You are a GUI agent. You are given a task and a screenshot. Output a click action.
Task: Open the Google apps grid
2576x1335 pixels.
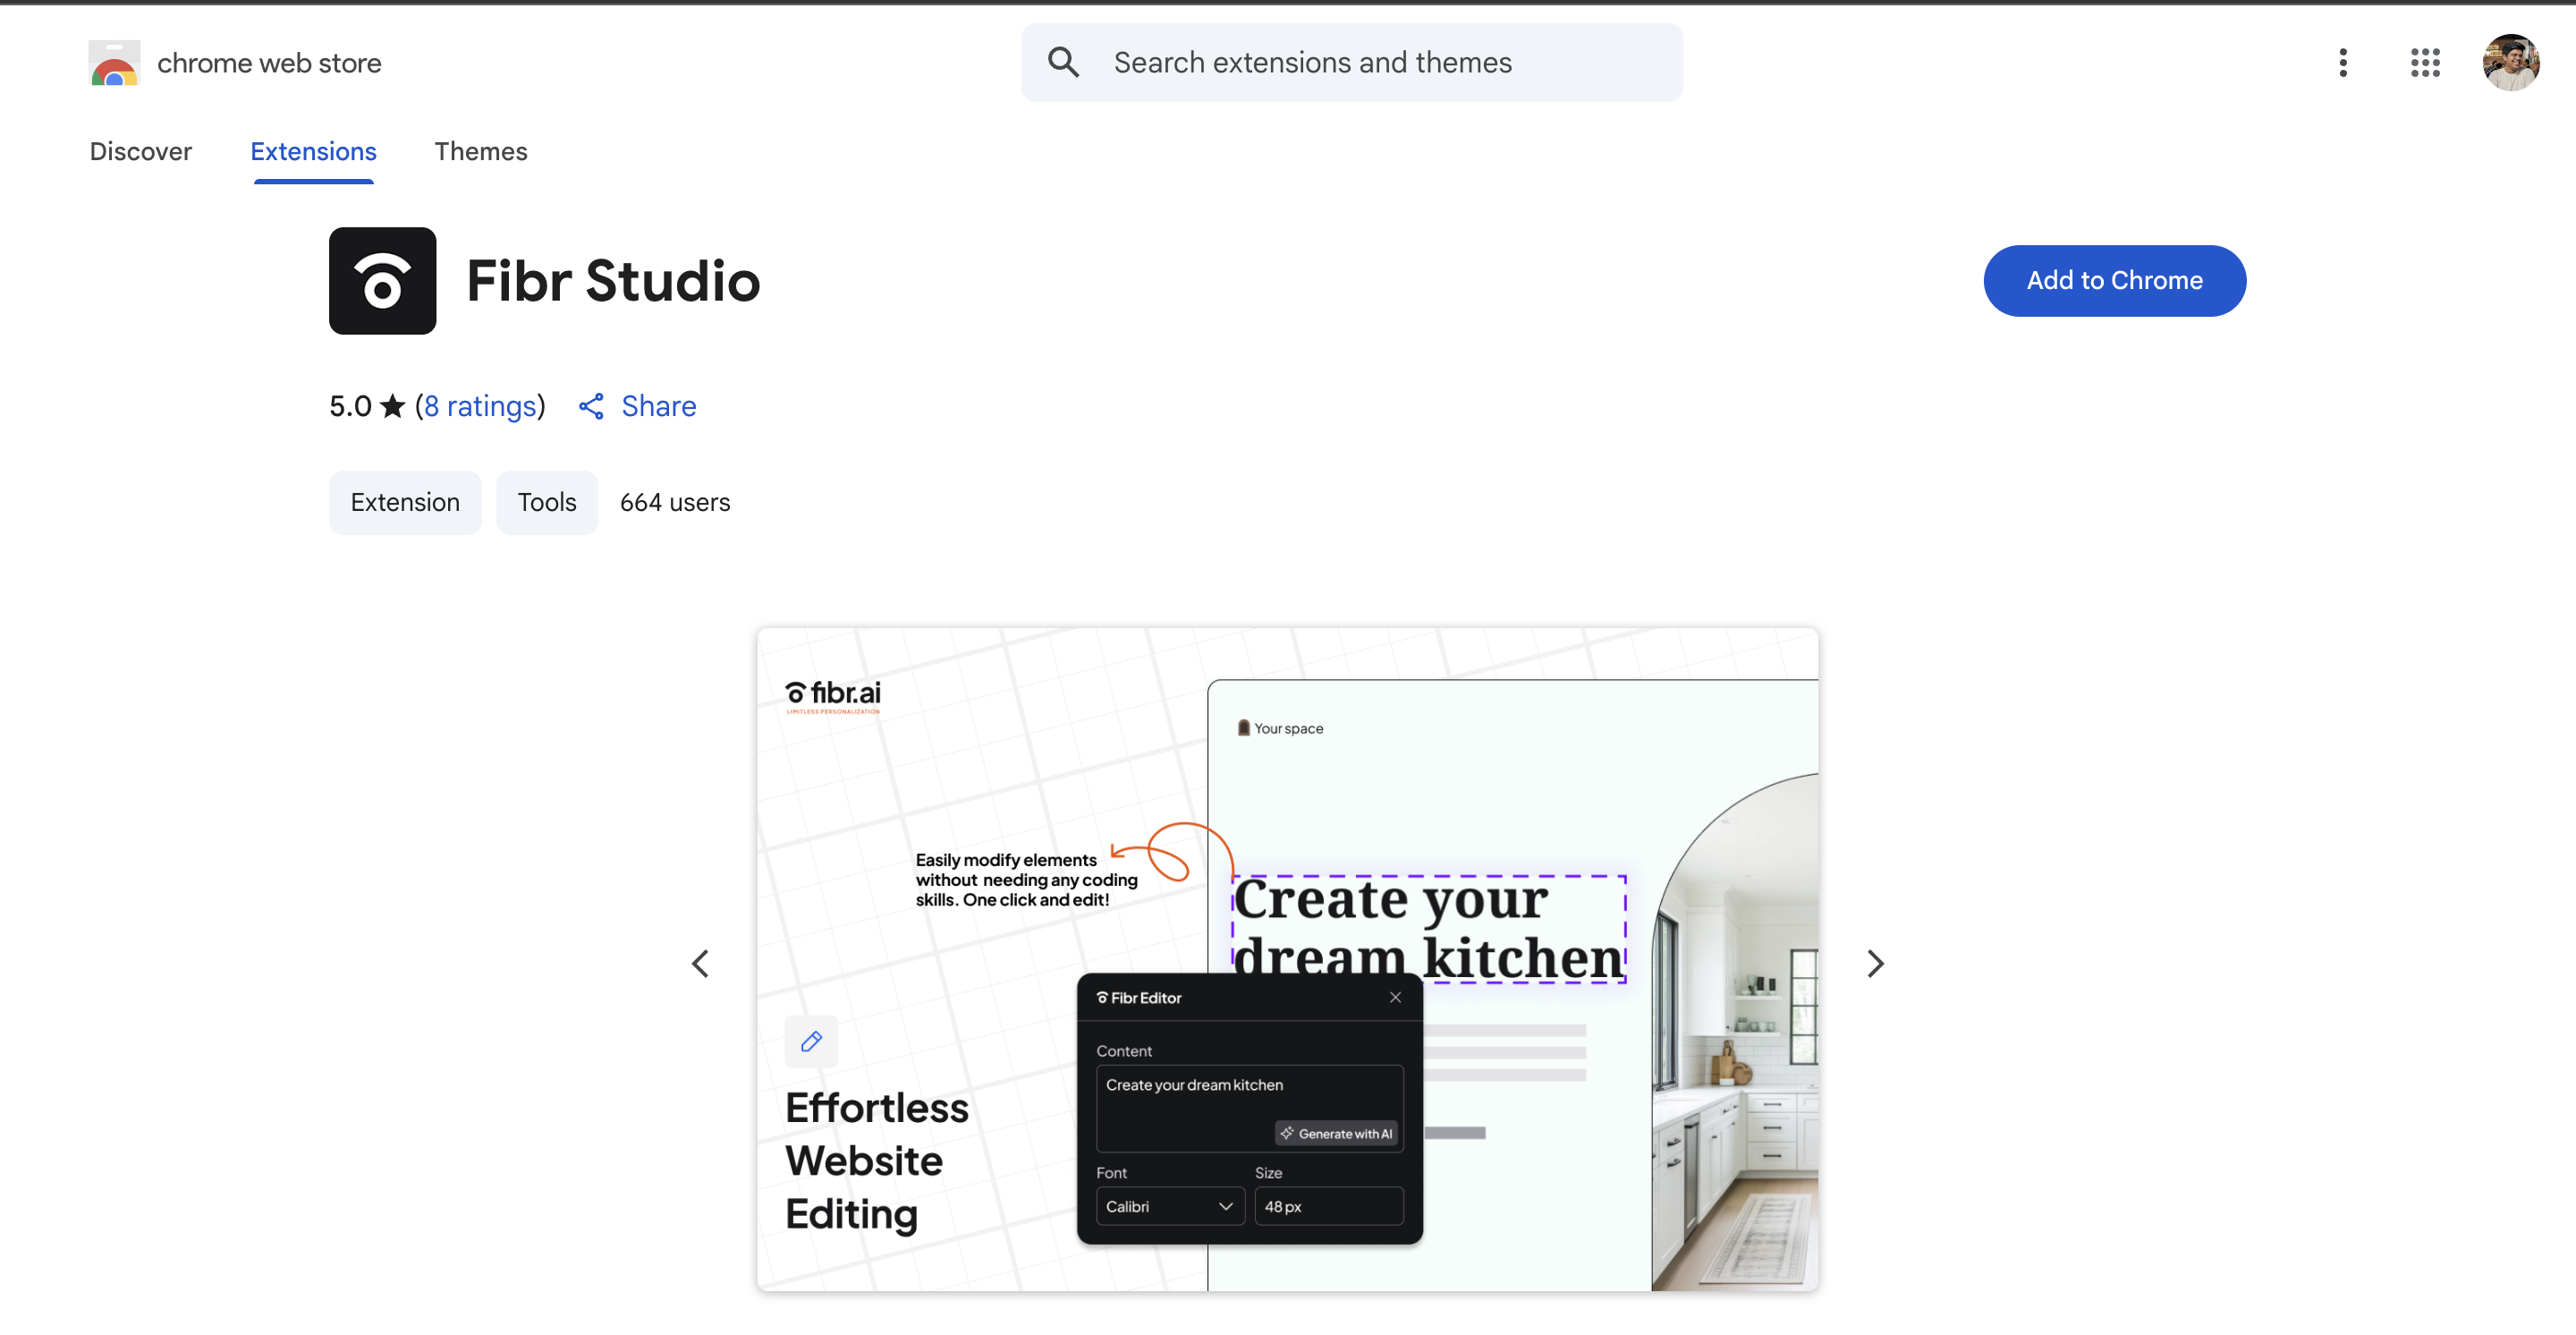[2425, 63]
